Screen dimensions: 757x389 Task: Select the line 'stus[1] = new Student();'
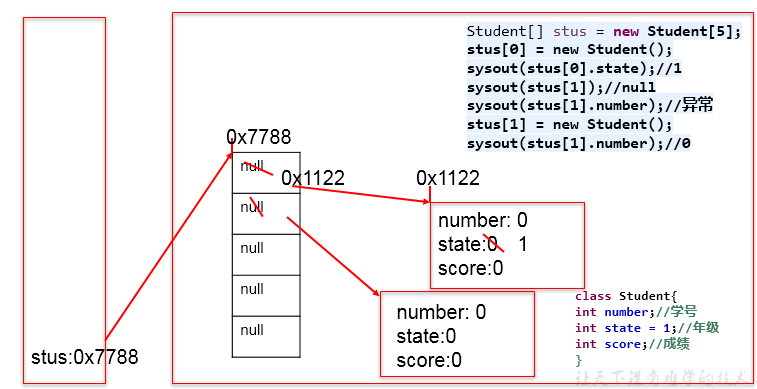coord(569,125)
